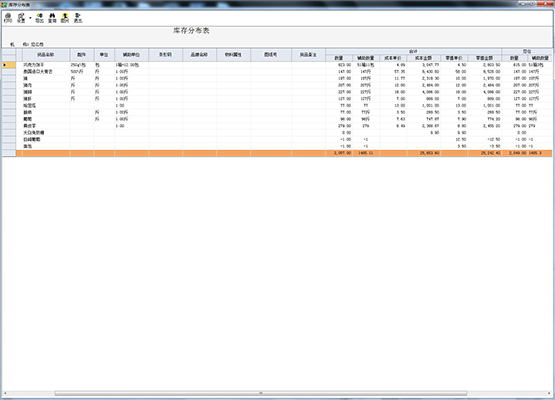The width and height of the screenshot is (555, 400).
Task: Open the binoculars query tool
Action: pyautogui.click(x=52, y=18)
